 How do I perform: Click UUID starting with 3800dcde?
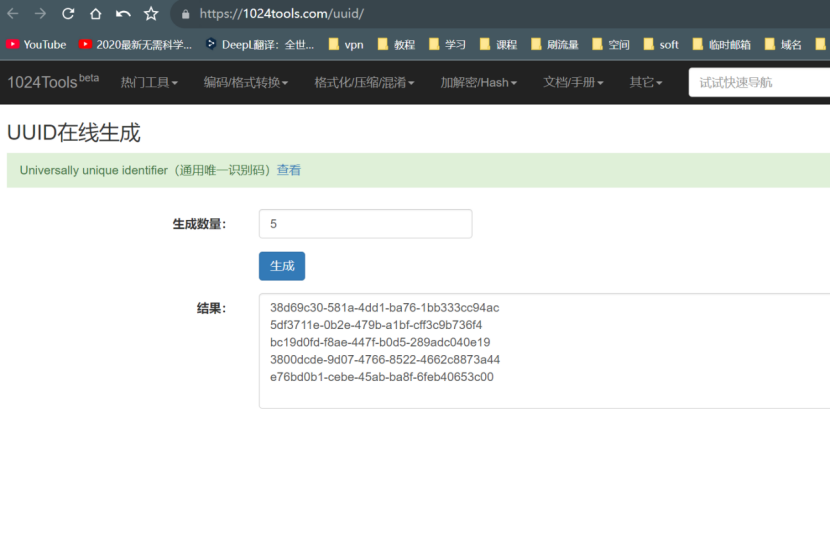click(385, 359)
